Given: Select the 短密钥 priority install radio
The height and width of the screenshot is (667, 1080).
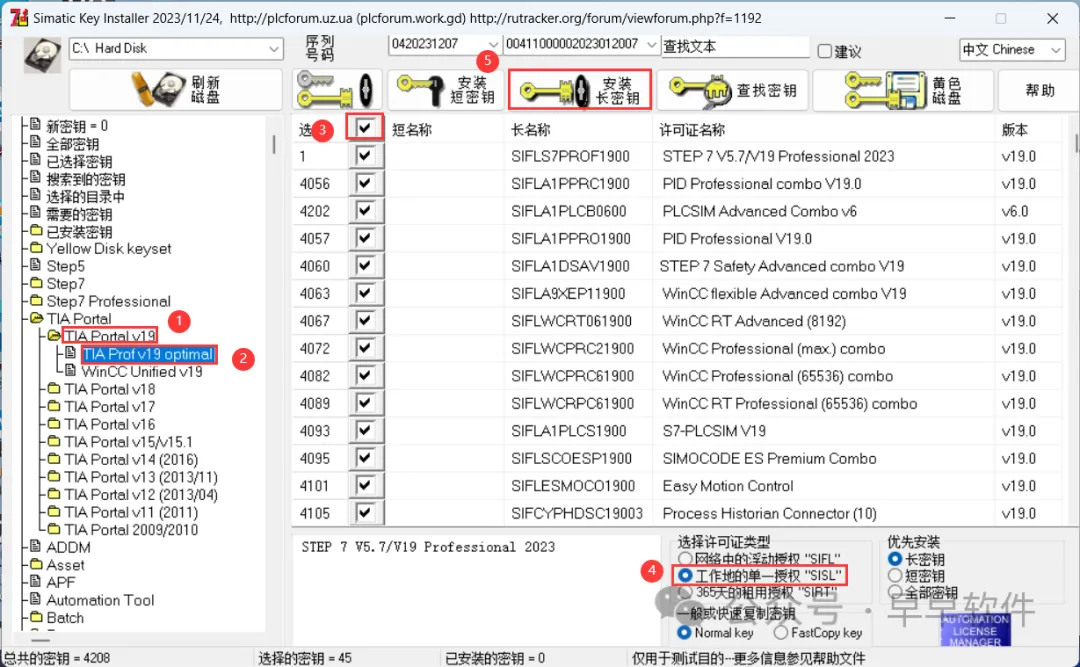Looking at the screenshot, I should click(x=895, y=575).
